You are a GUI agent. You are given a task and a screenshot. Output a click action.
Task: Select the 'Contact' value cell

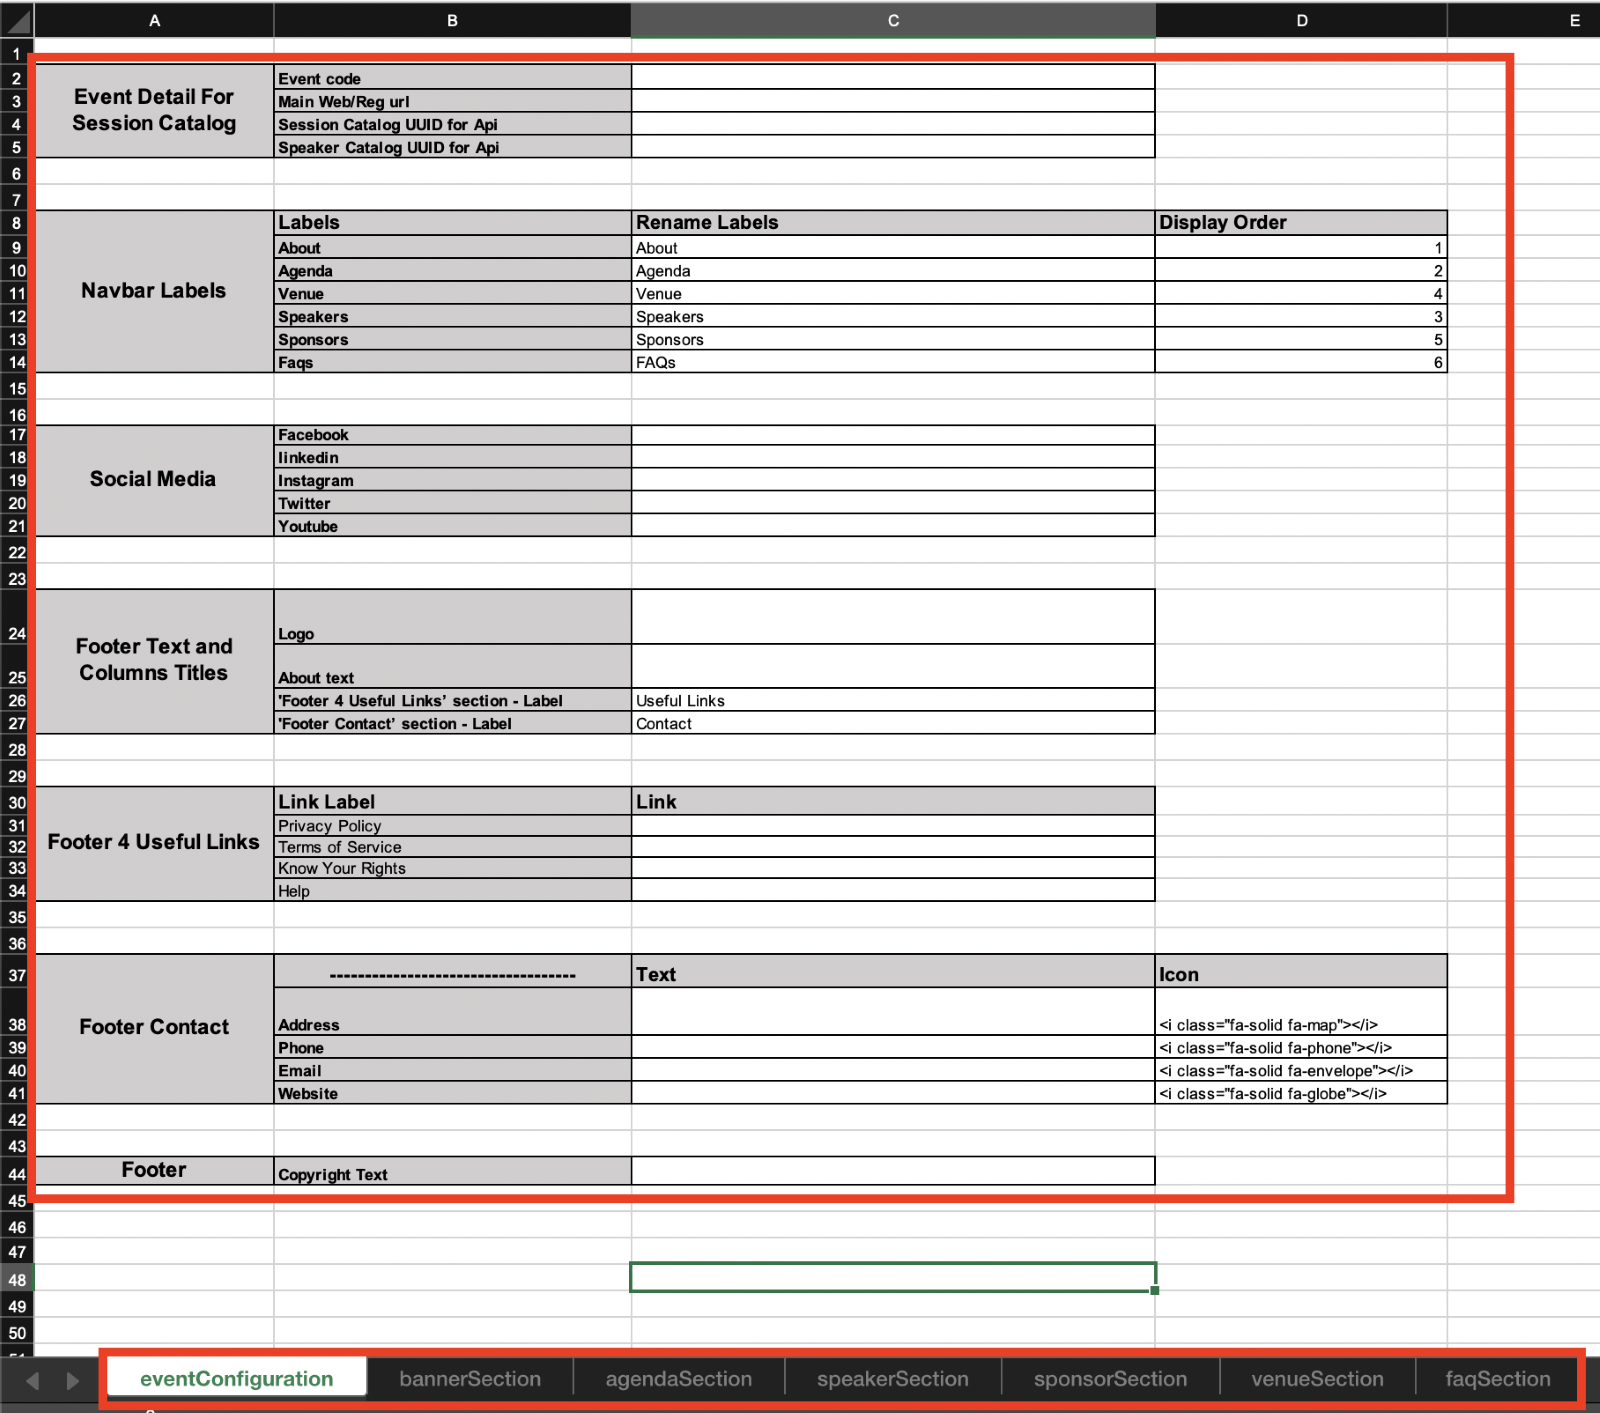893,723
